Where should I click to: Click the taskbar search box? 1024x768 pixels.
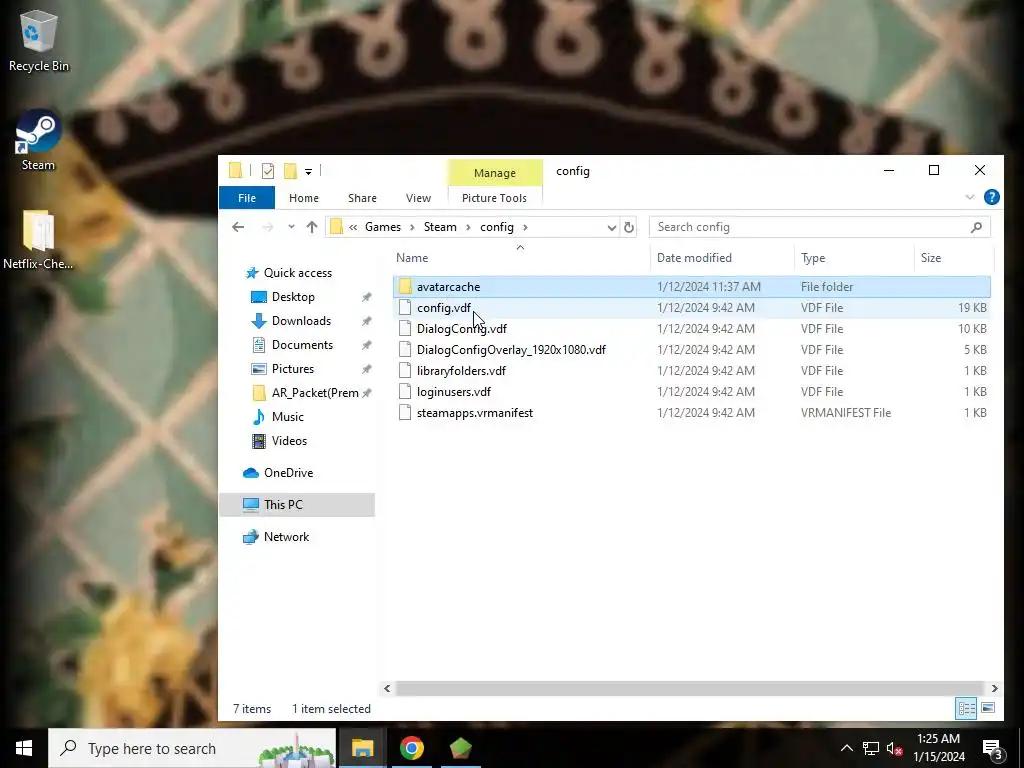[x=192, y=748]
